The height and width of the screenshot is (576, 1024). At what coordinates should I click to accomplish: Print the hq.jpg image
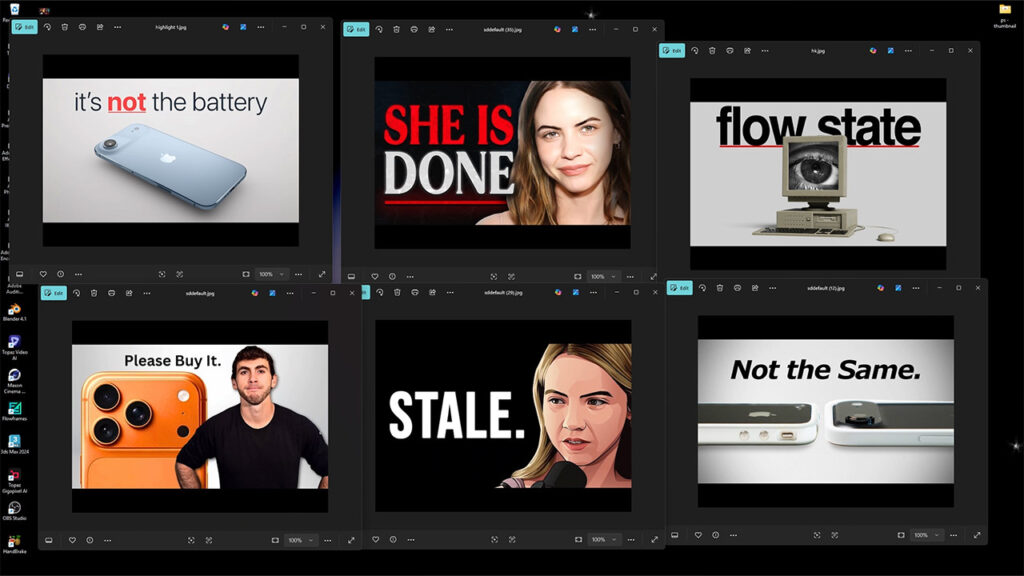pos(729,50)
